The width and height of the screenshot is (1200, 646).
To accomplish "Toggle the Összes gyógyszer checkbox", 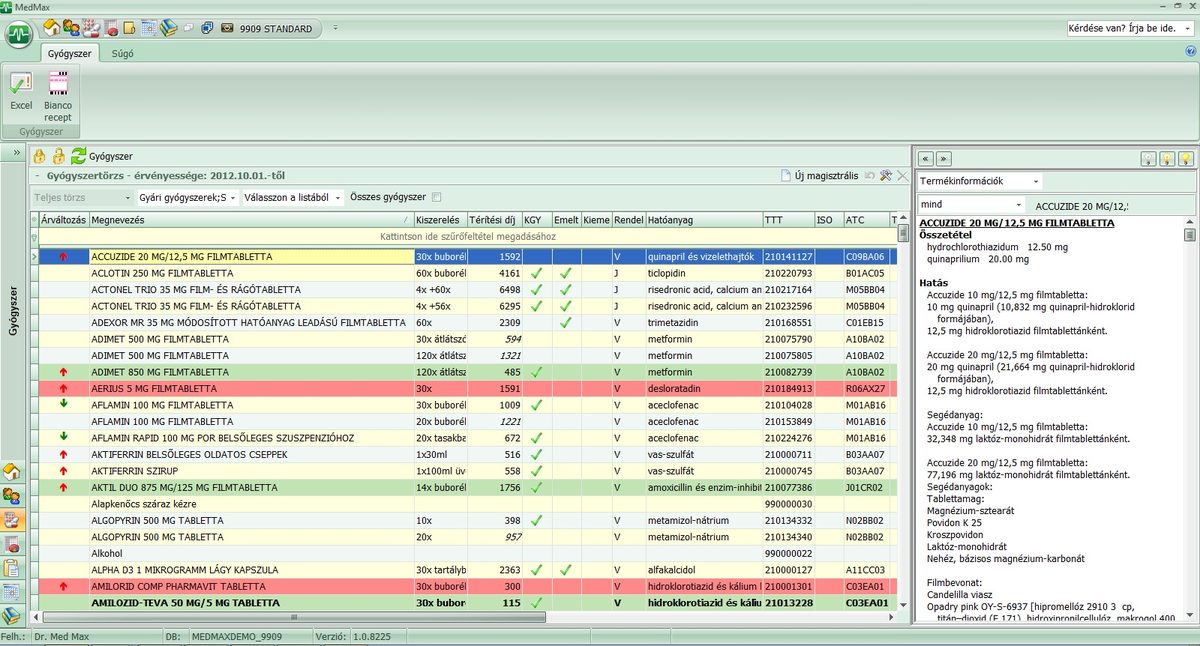I will (435, 197).
